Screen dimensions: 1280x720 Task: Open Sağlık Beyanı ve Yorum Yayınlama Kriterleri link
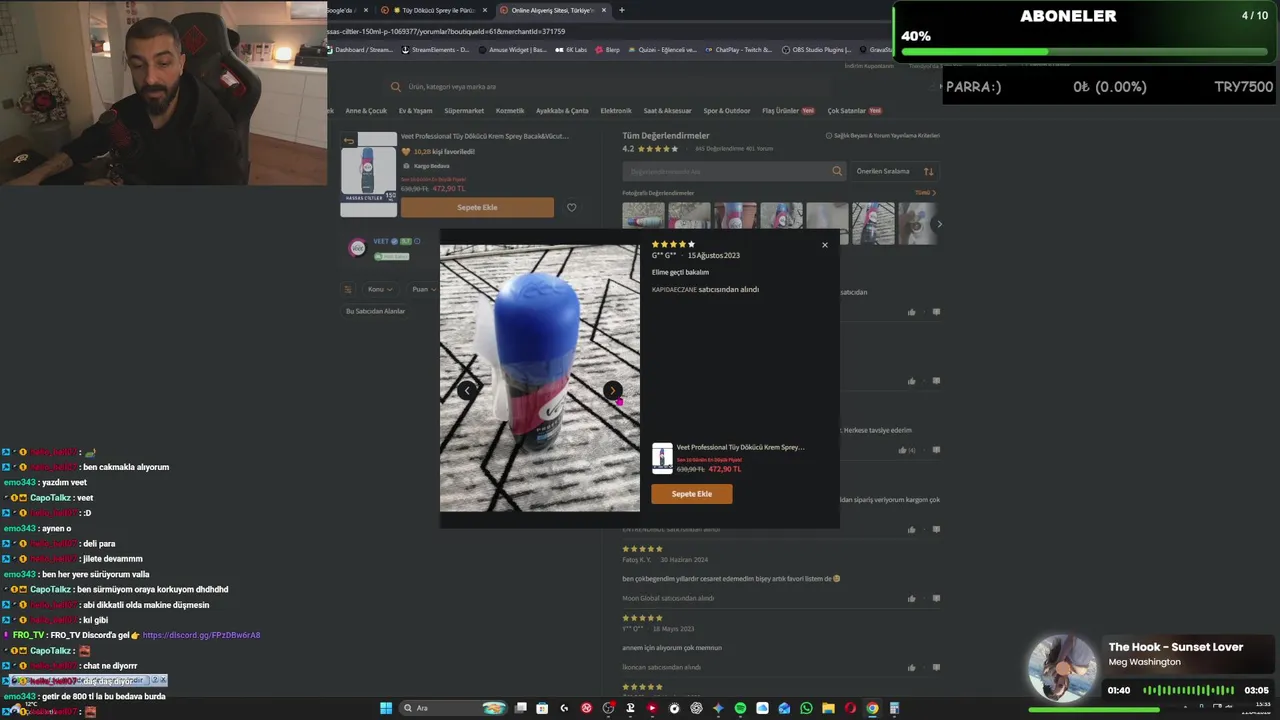(x=882, y=135)
